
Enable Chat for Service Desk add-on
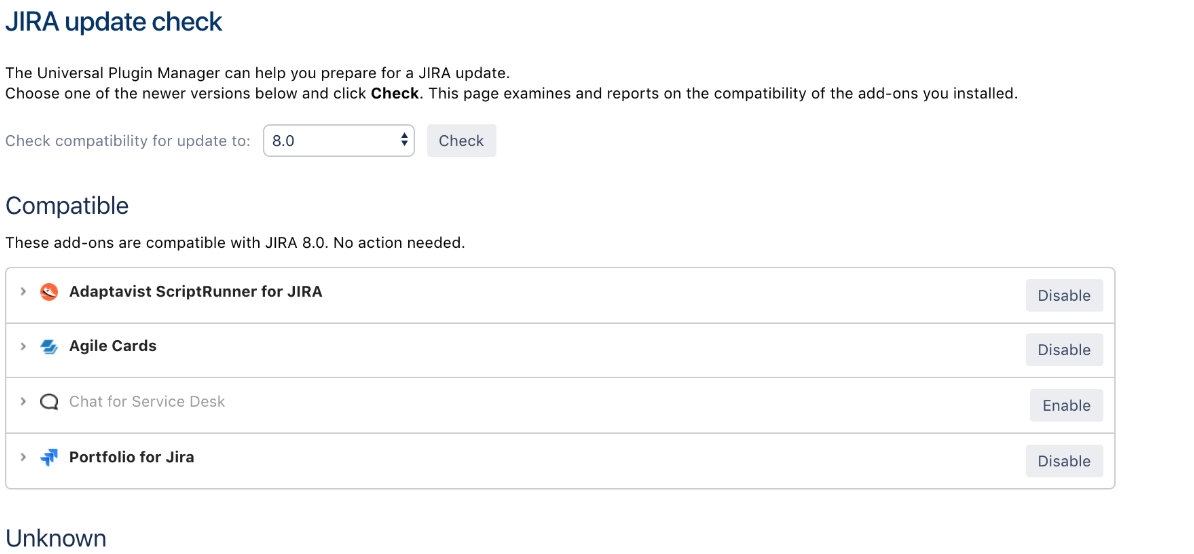1066,406
